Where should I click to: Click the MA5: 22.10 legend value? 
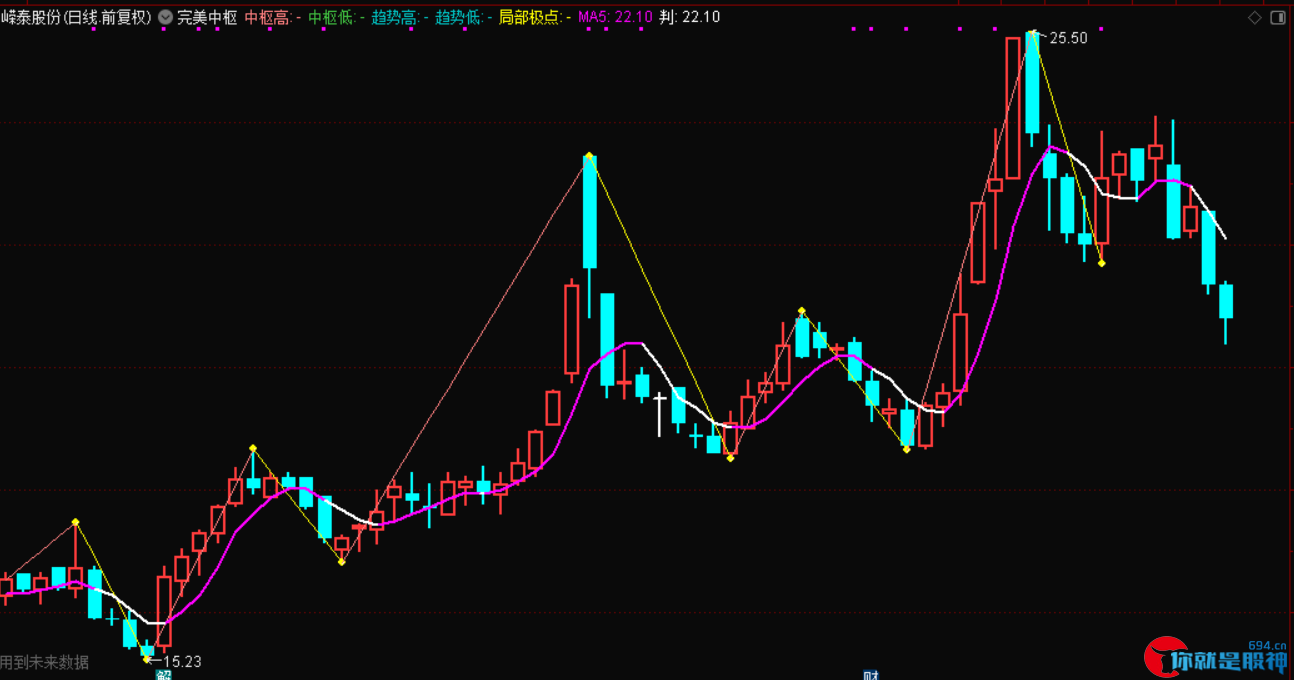[x=615, y=17]
